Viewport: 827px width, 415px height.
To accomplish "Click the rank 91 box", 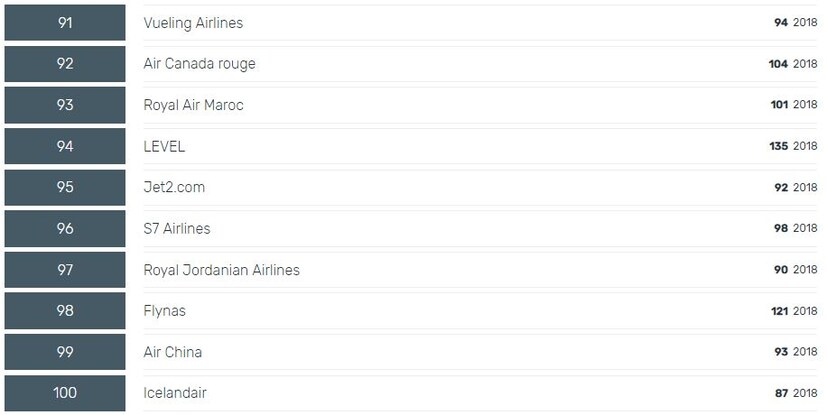I will pos(65,23).
